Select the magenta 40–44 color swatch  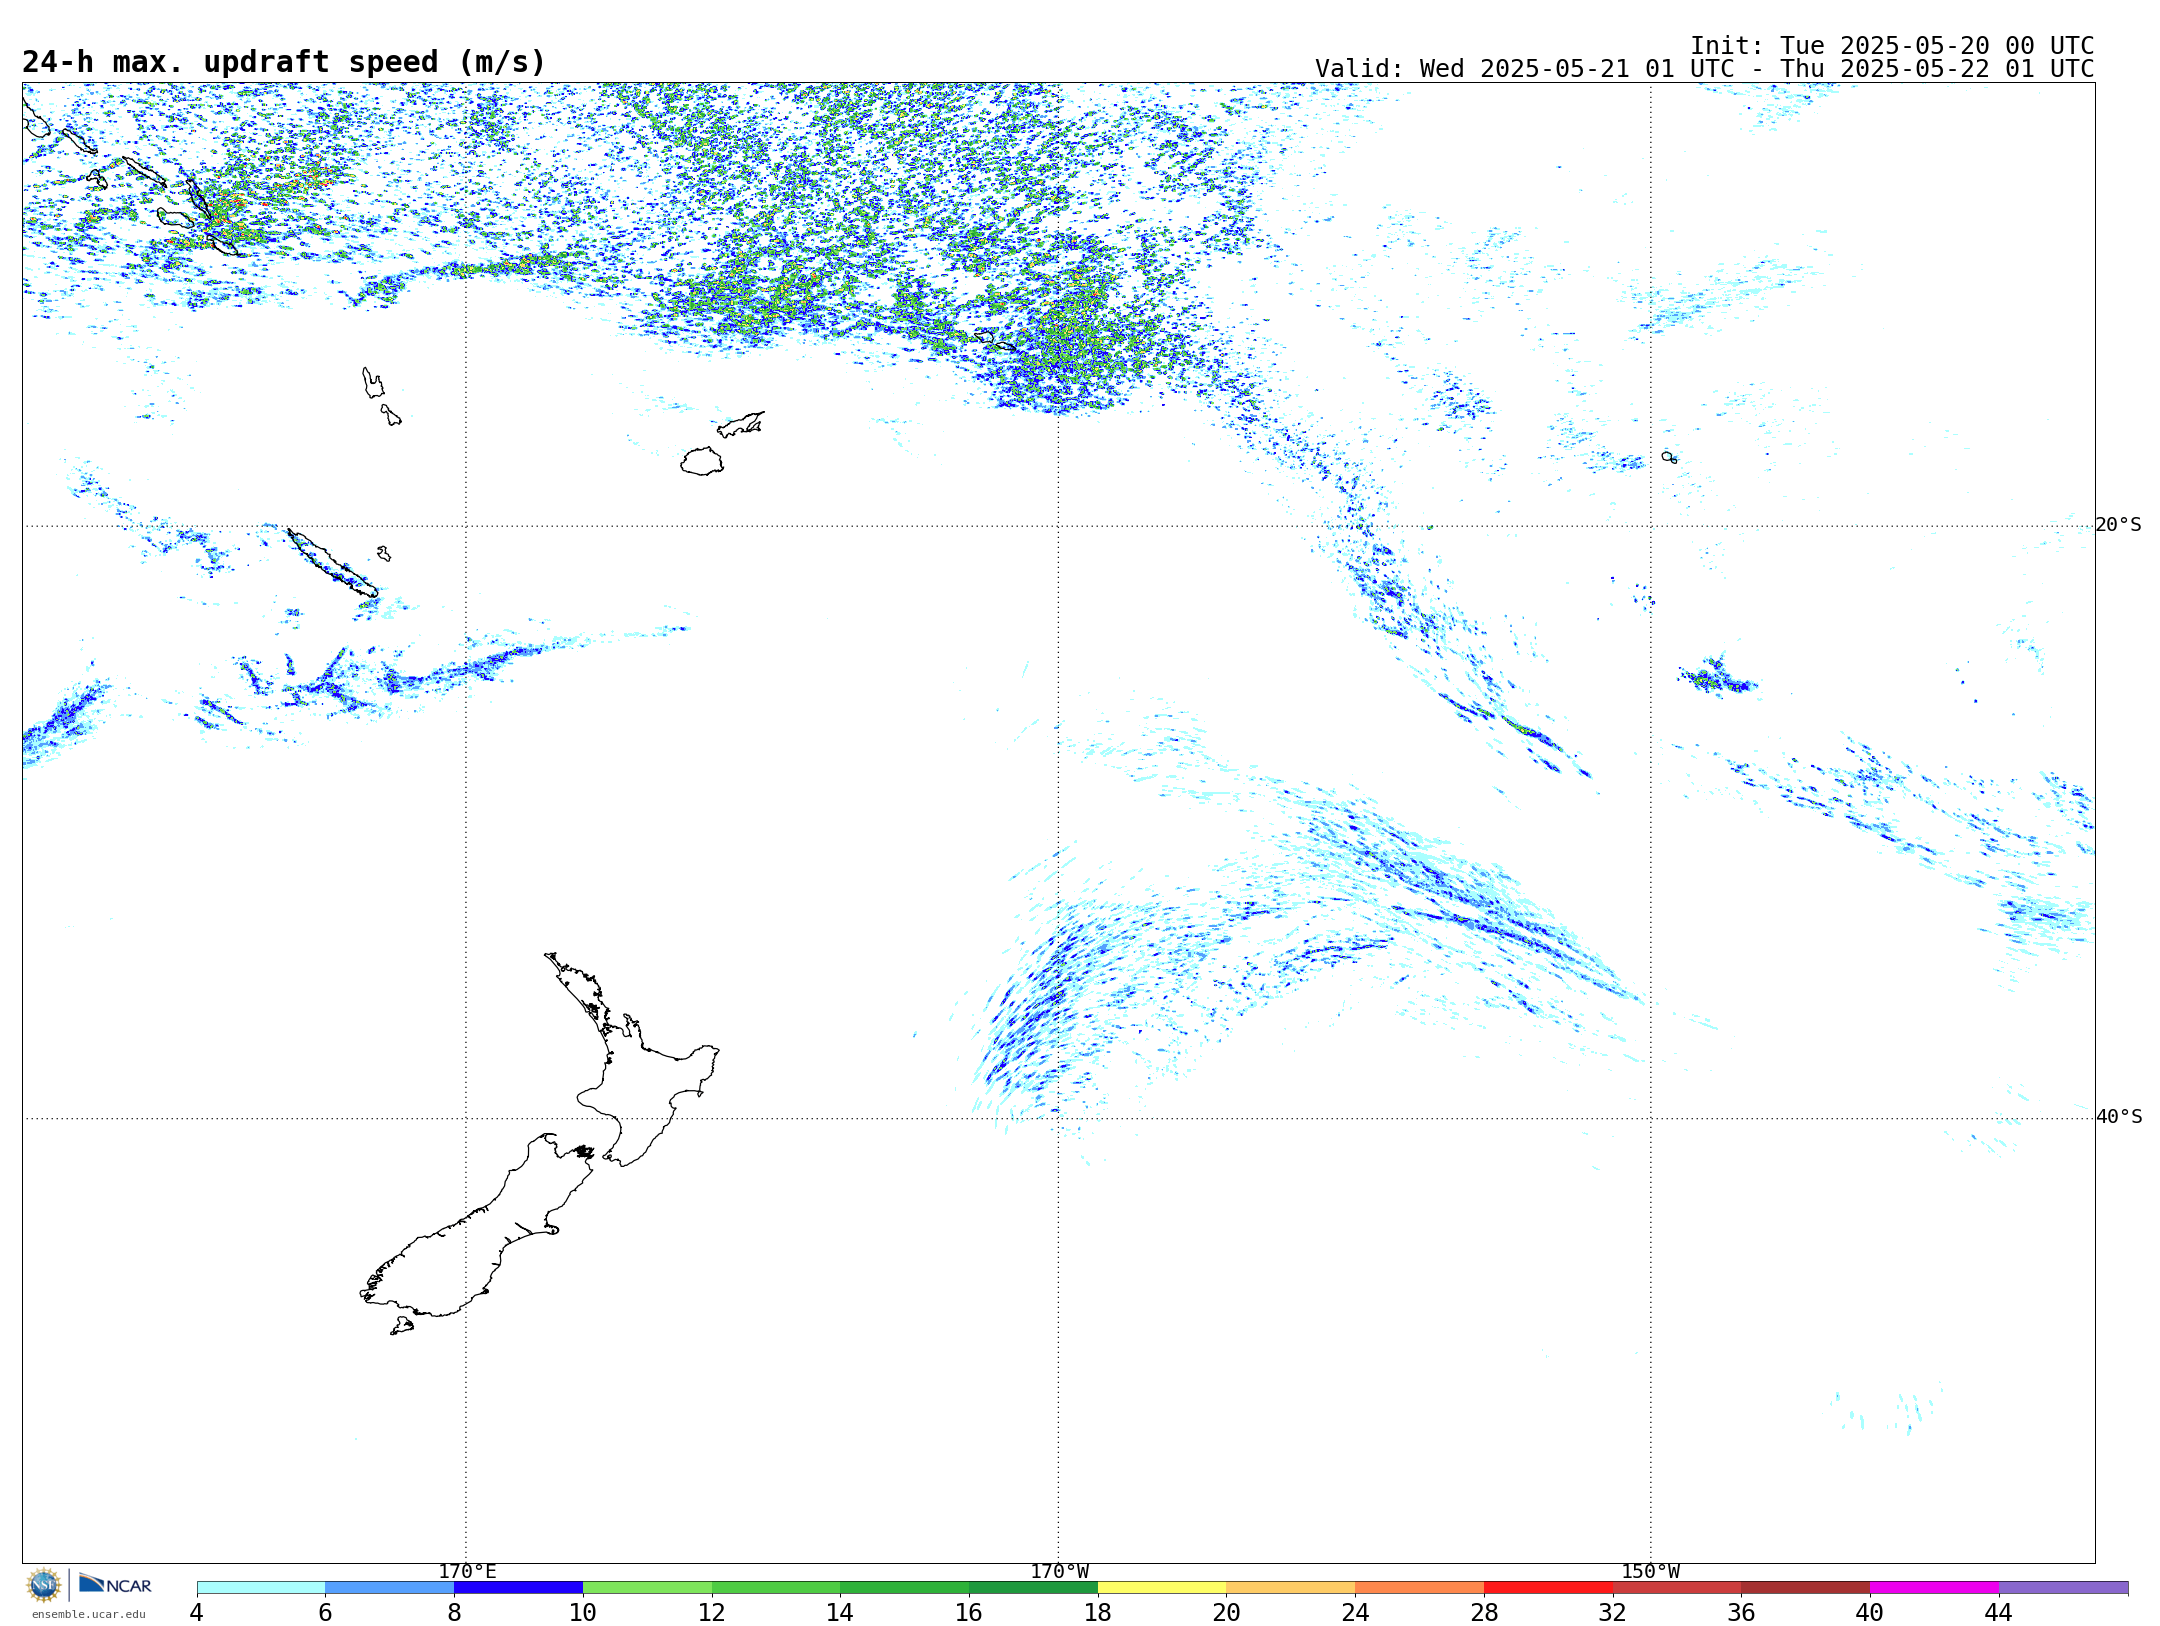point(1934,1588)
